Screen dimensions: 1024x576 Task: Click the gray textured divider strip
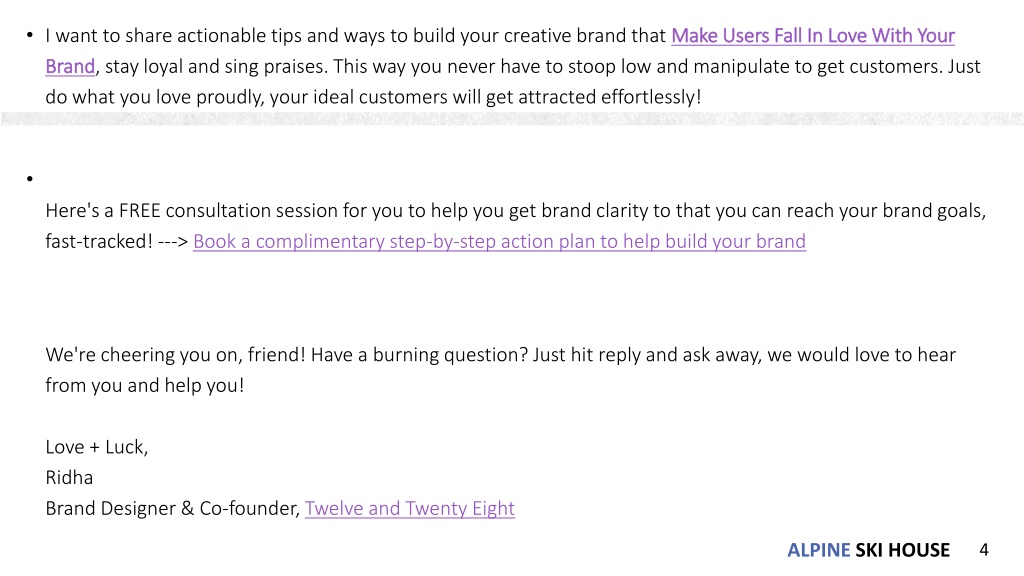click(x=512, y=118)
